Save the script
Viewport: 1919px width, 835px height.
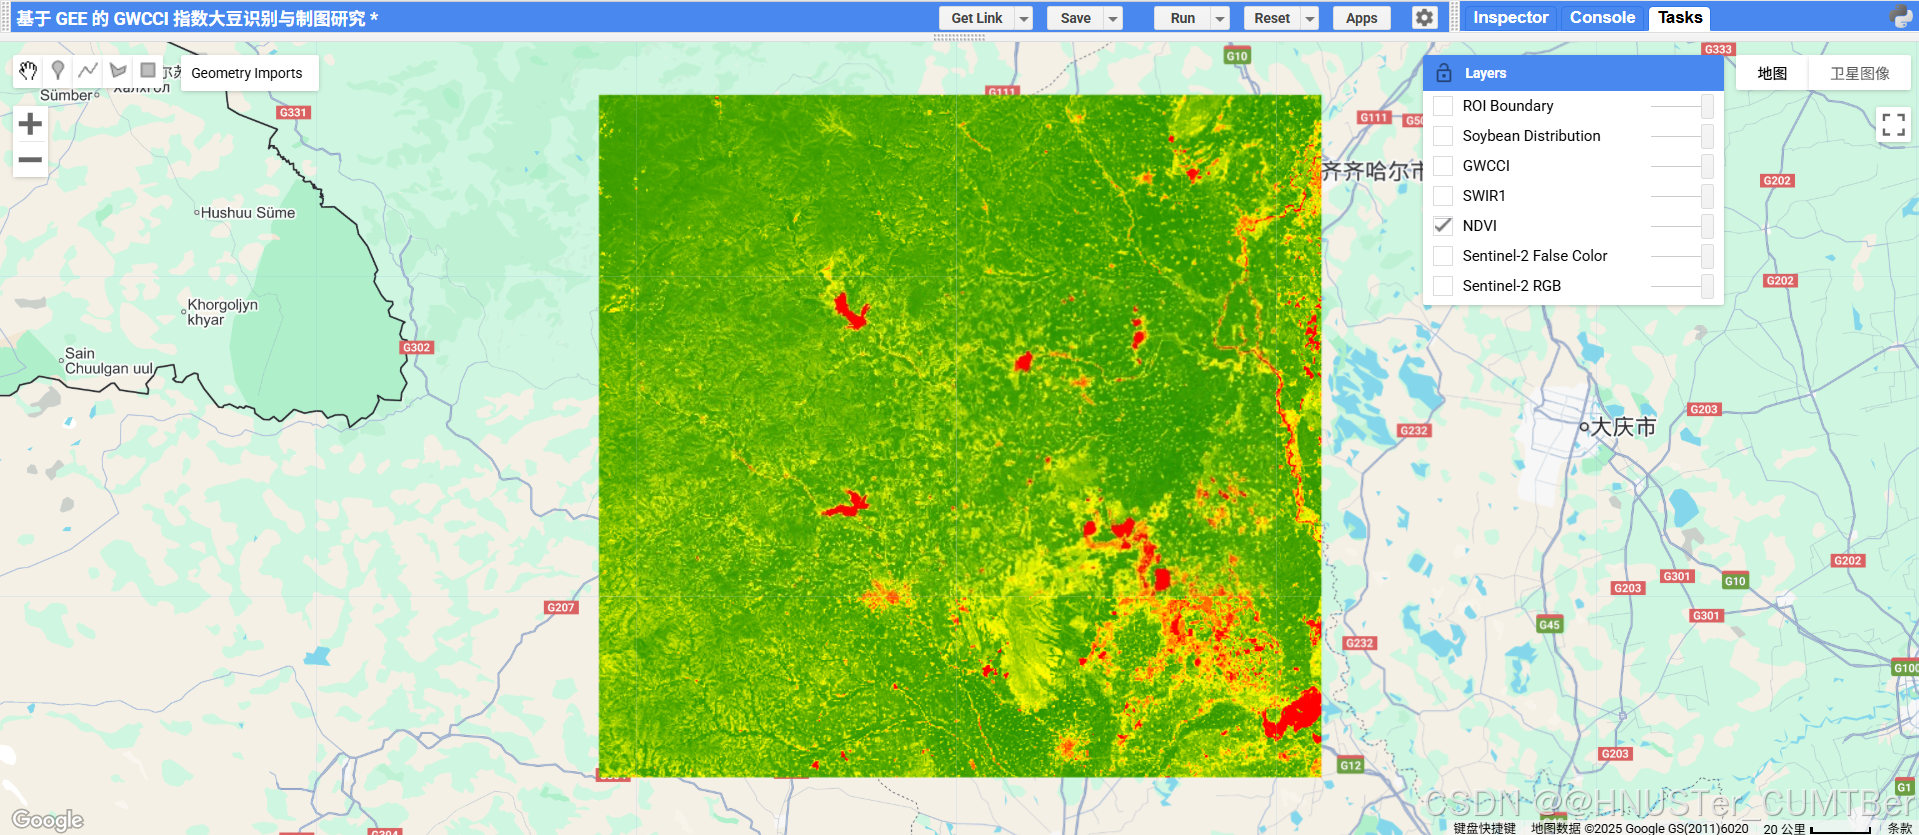tap(1076, 18)
